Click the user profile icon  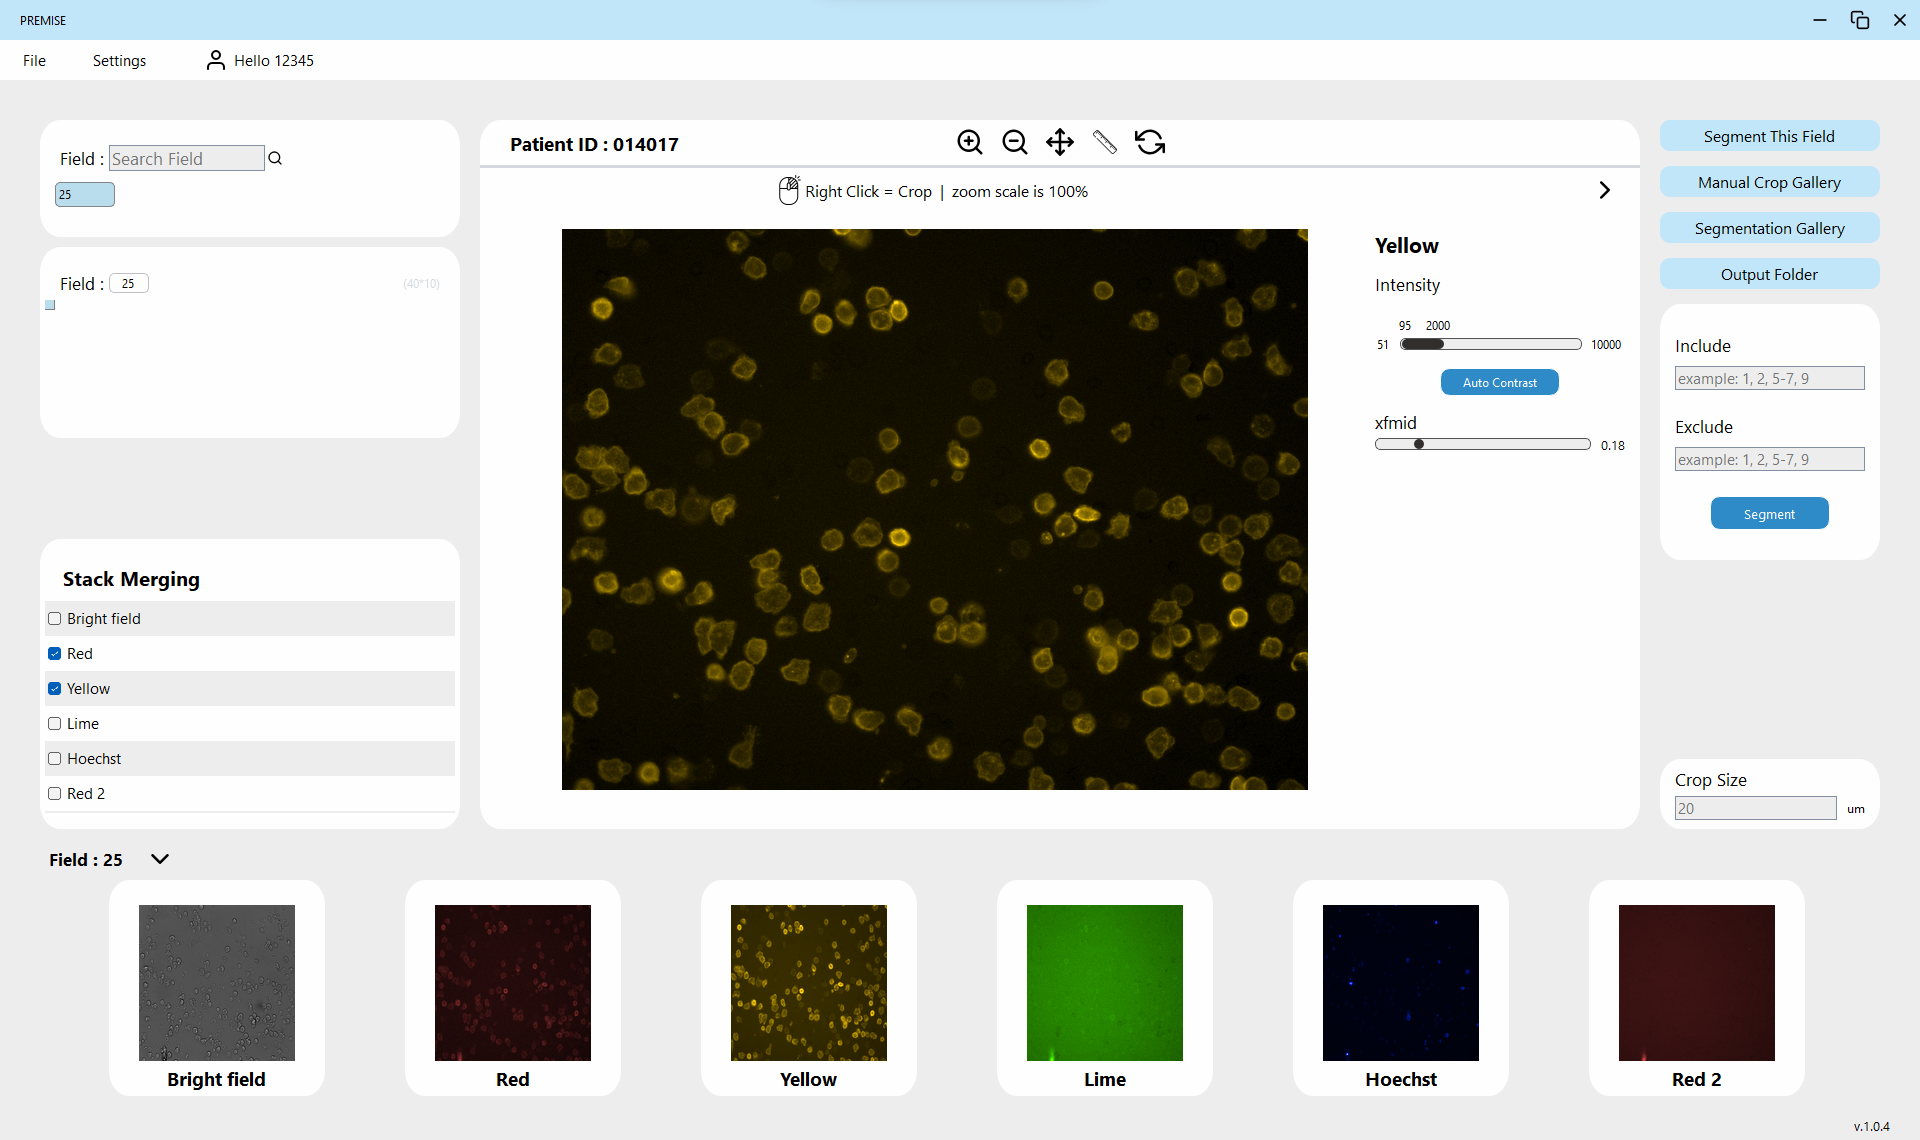[x=215, y=61]
